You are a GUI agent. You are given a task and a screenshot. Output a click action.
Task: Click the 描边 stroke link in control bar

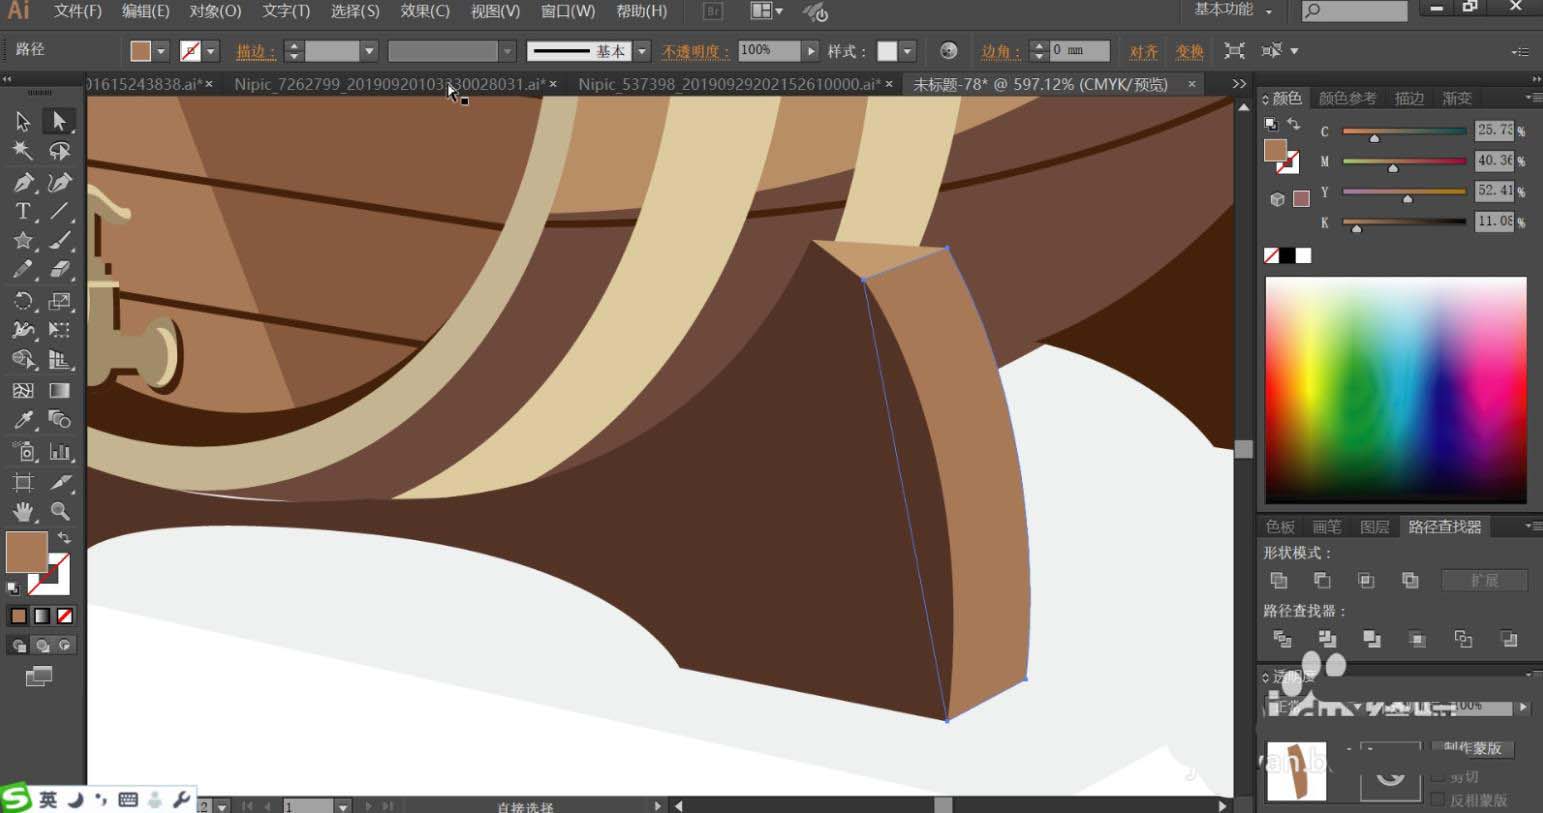pos(256,52)
